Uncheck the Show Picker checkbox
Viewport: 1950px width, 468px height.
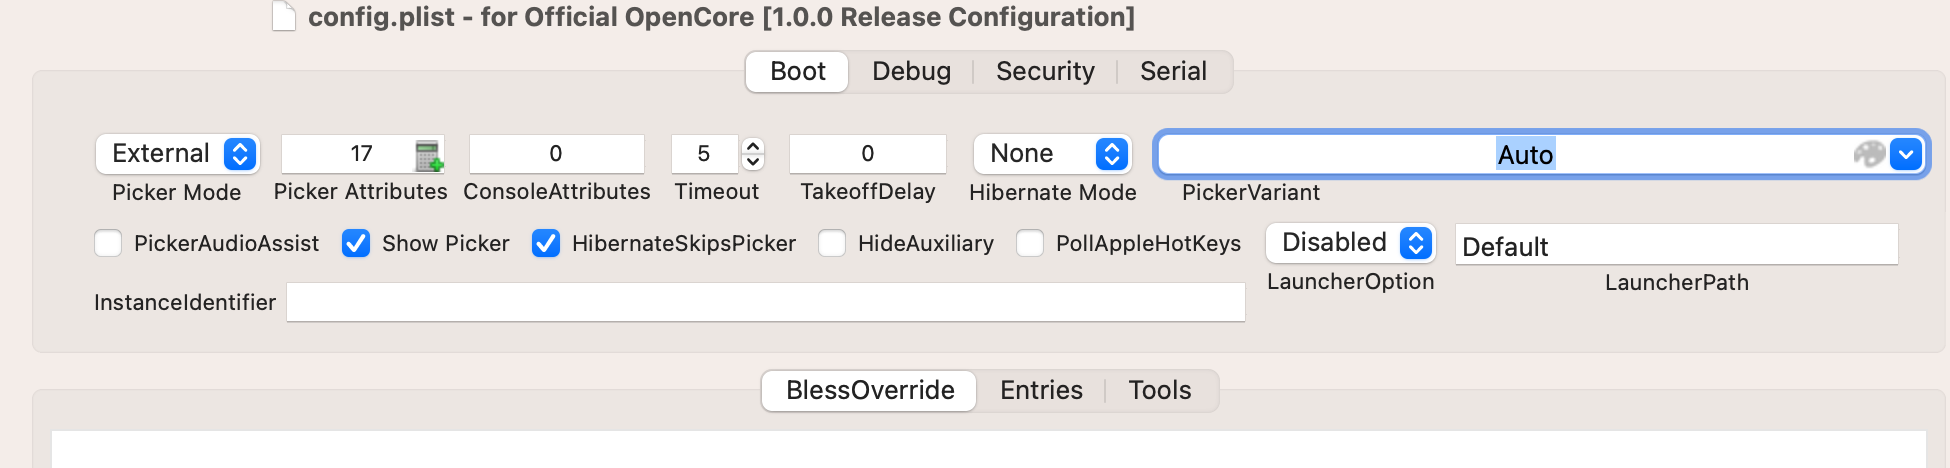coord(356,243)
